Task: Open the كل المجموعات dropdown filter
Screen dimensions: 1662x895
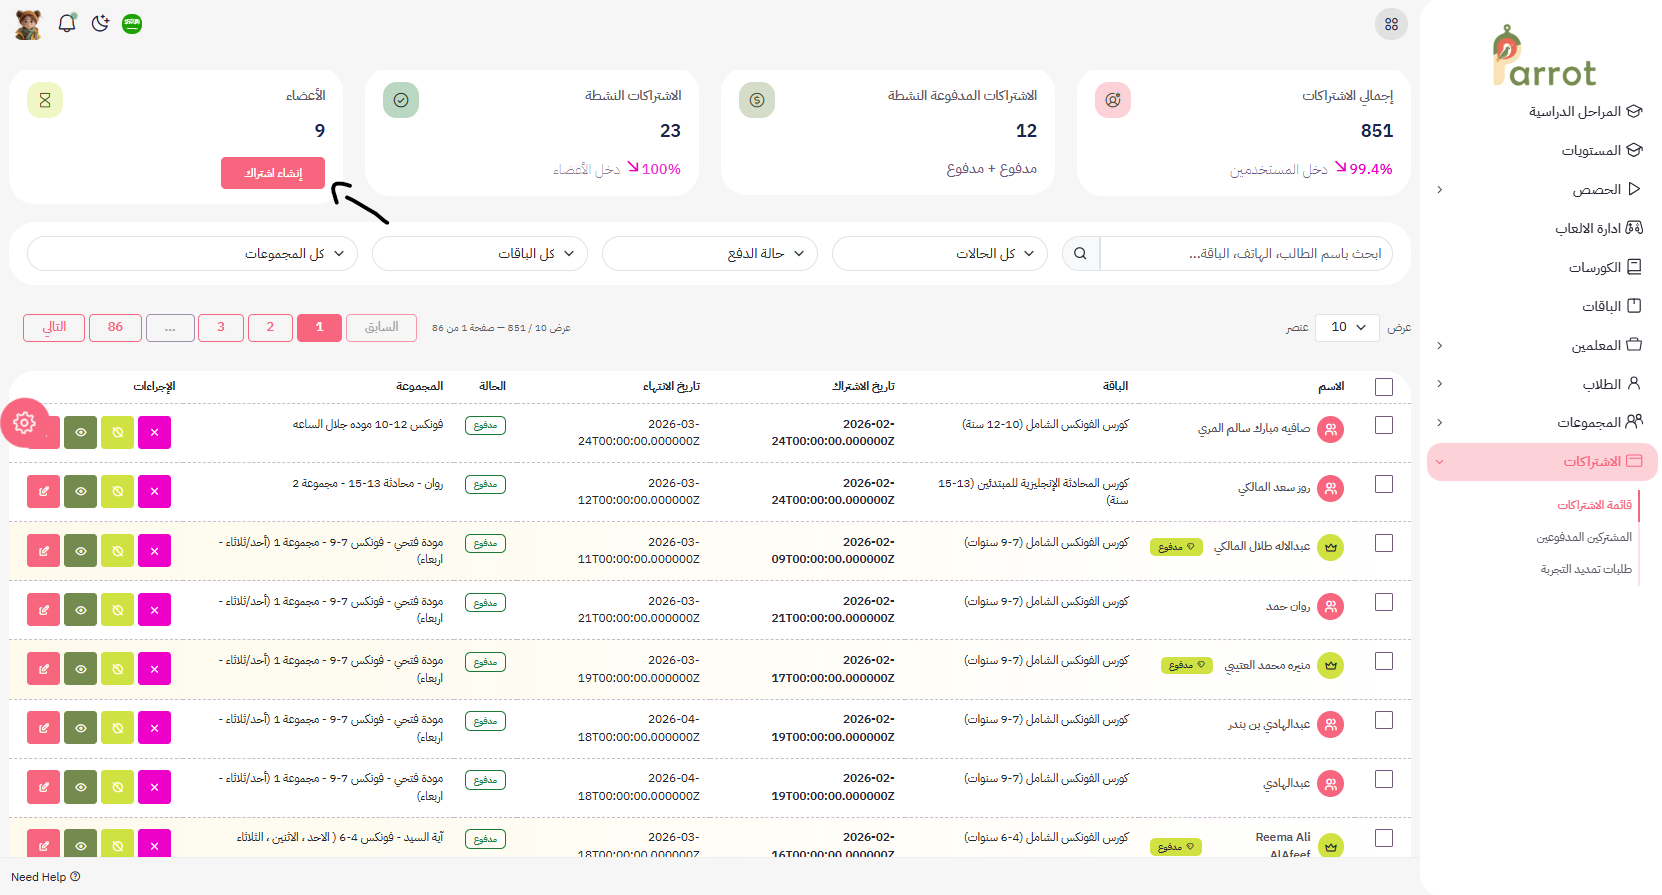Action: [x=192, y=254]
